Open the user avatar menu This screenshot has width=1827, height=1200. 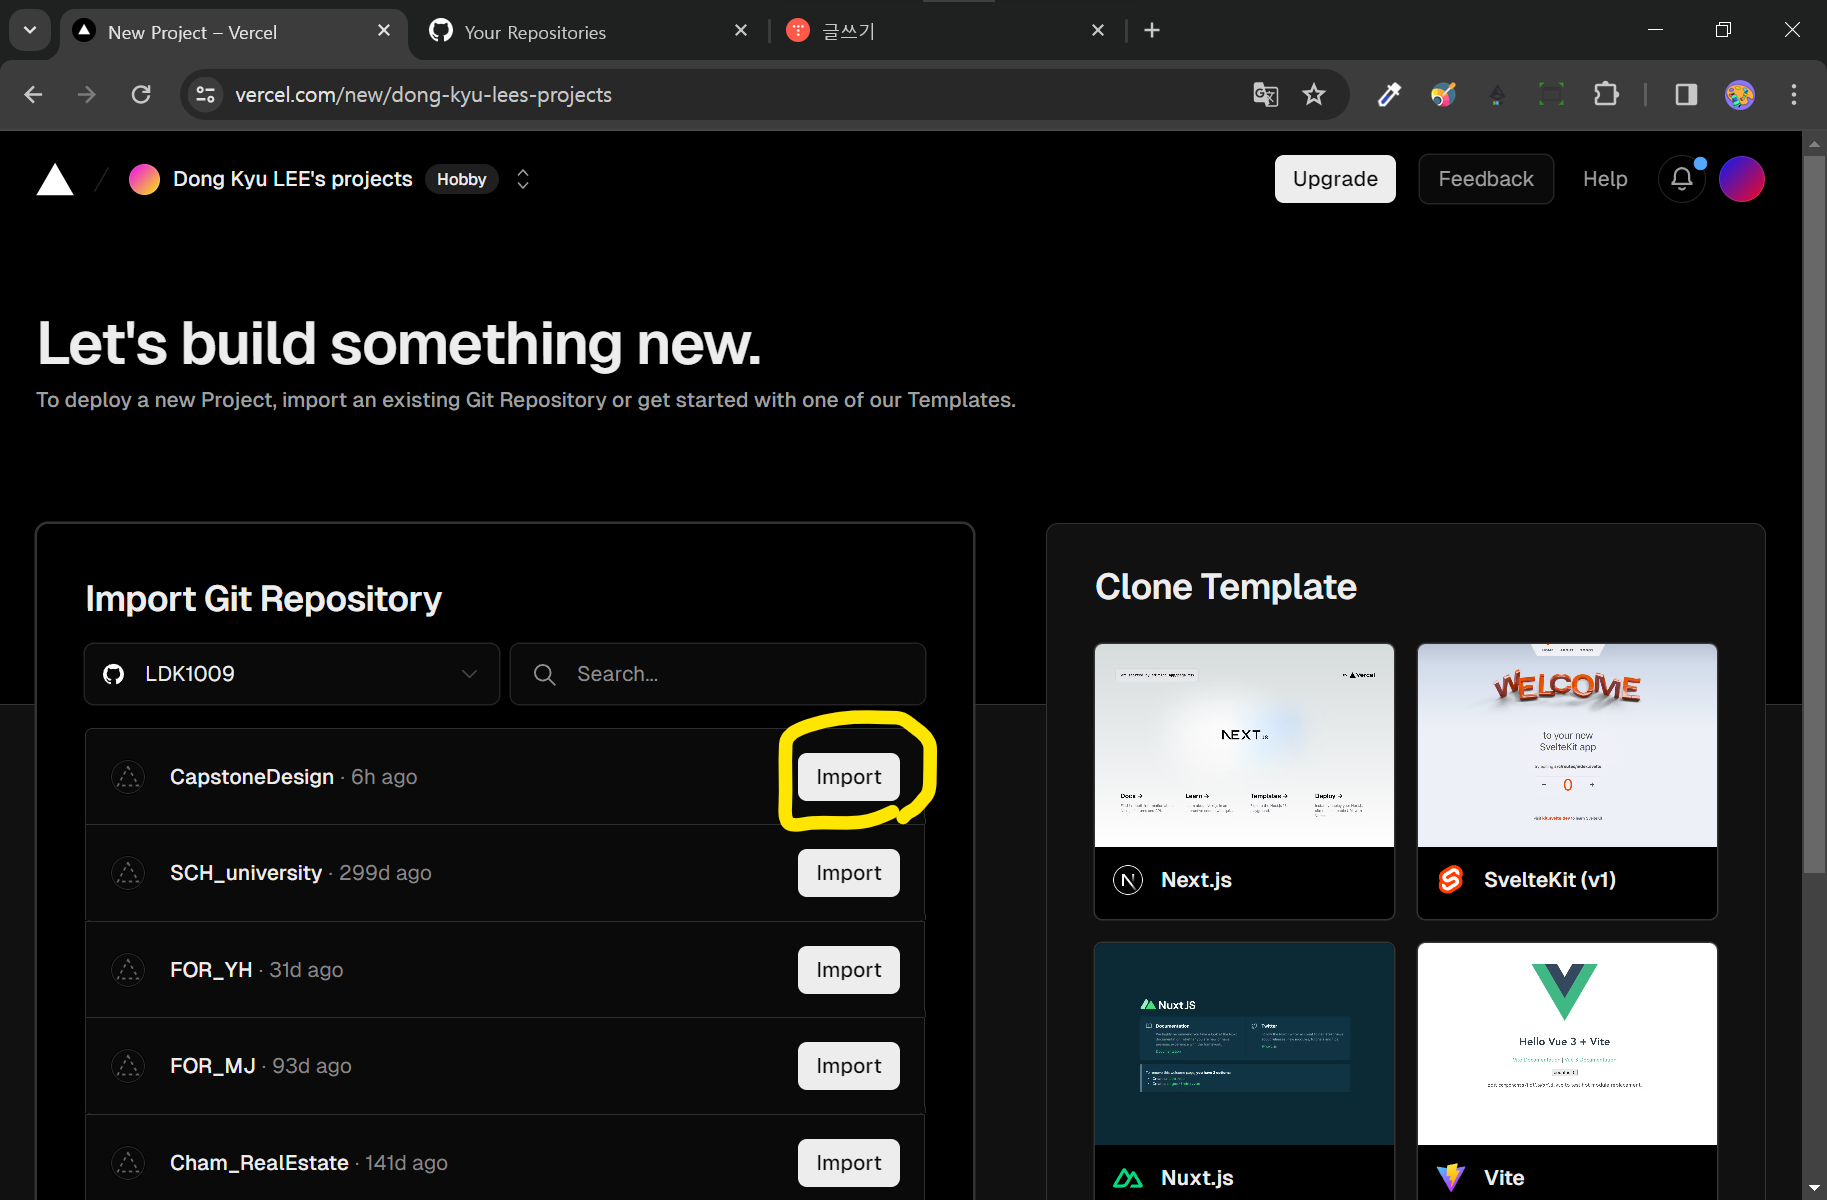1742,179
